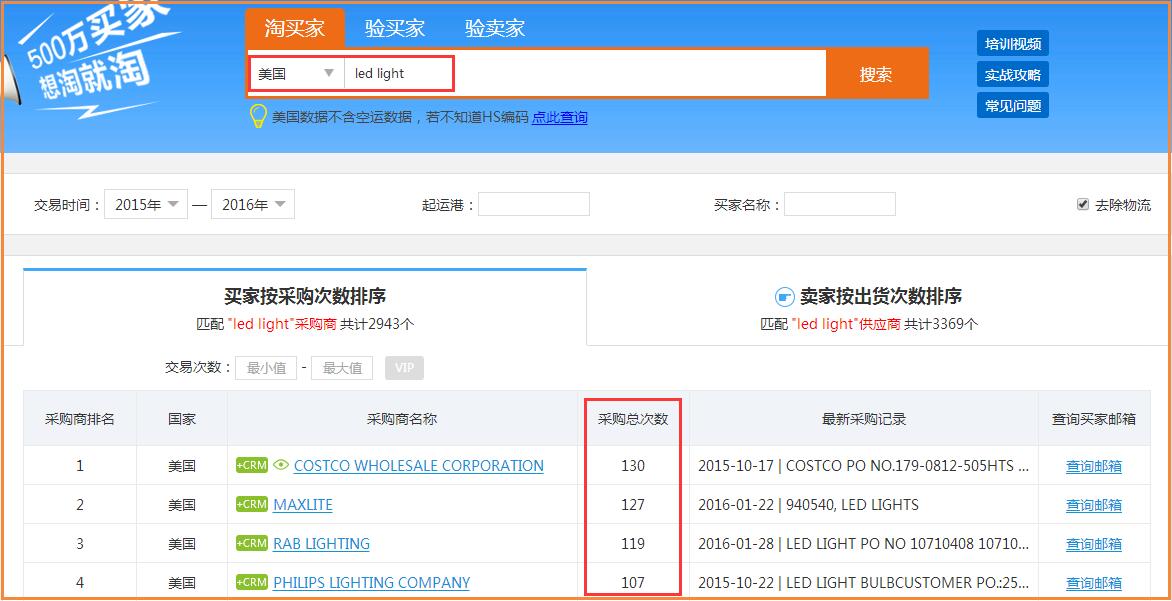Click the 采购商名称 column header
The height and width of the screenshot is (601, 1172).
pos(401,419)
